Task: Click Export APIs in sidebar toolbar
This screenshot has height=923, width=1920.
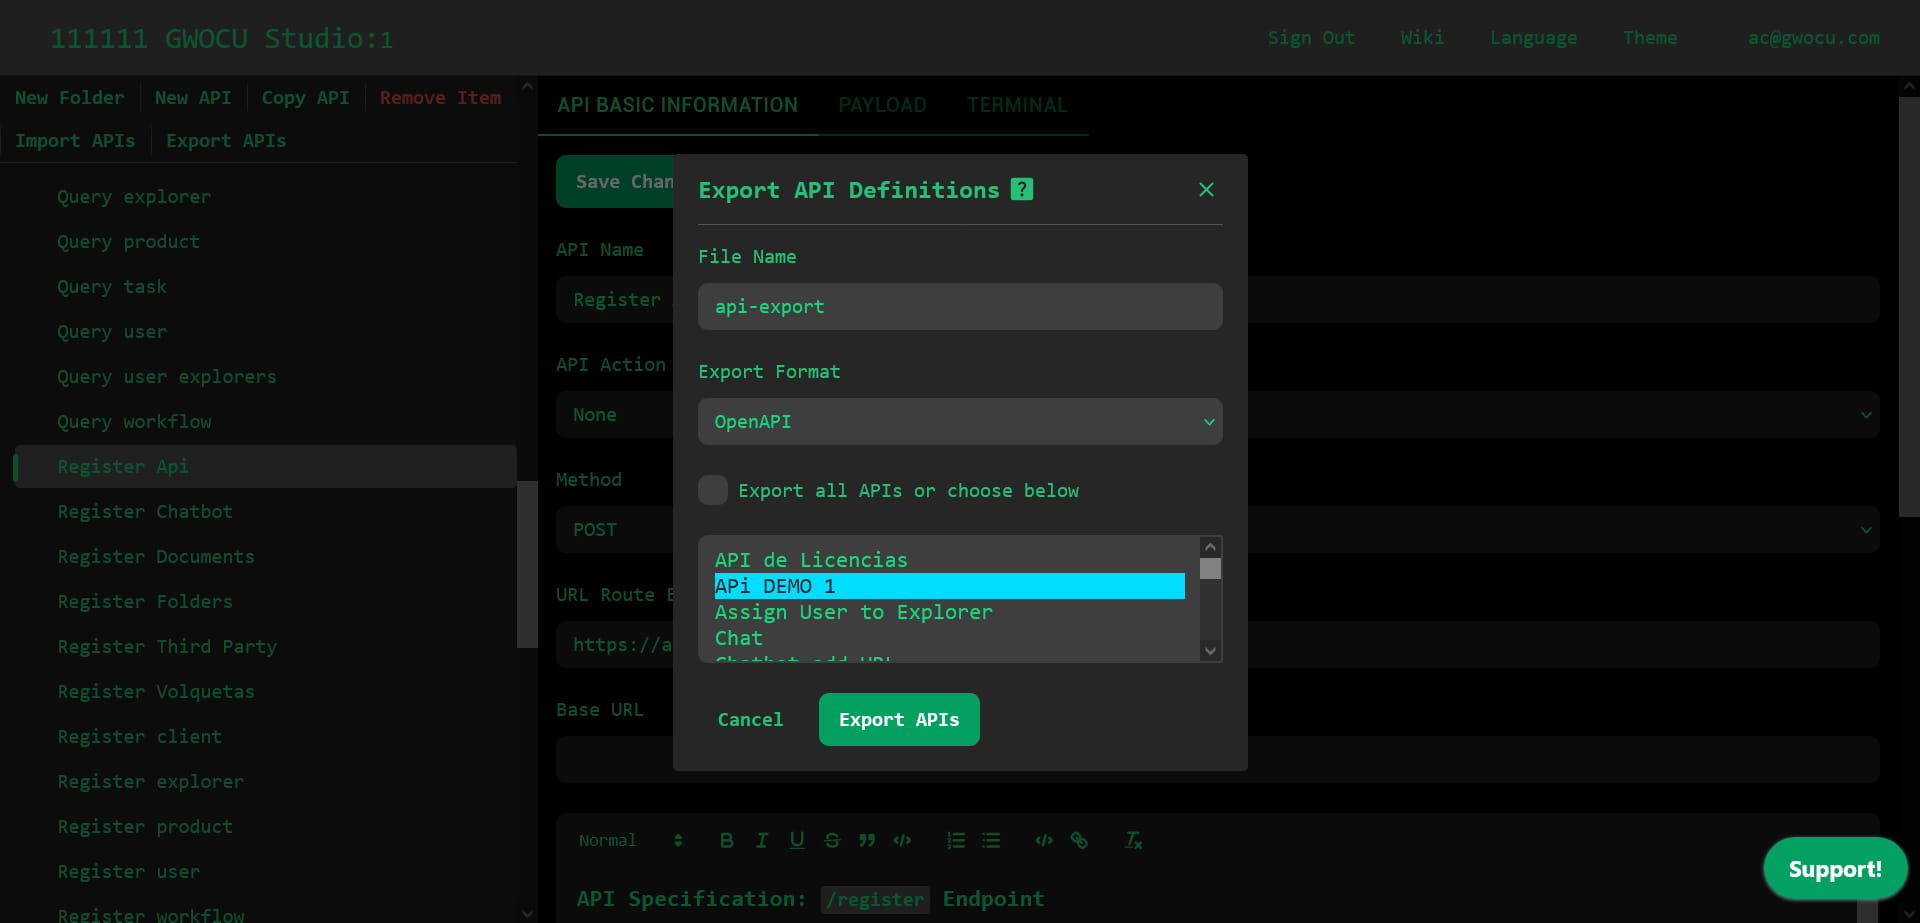Action: [226, 141]
